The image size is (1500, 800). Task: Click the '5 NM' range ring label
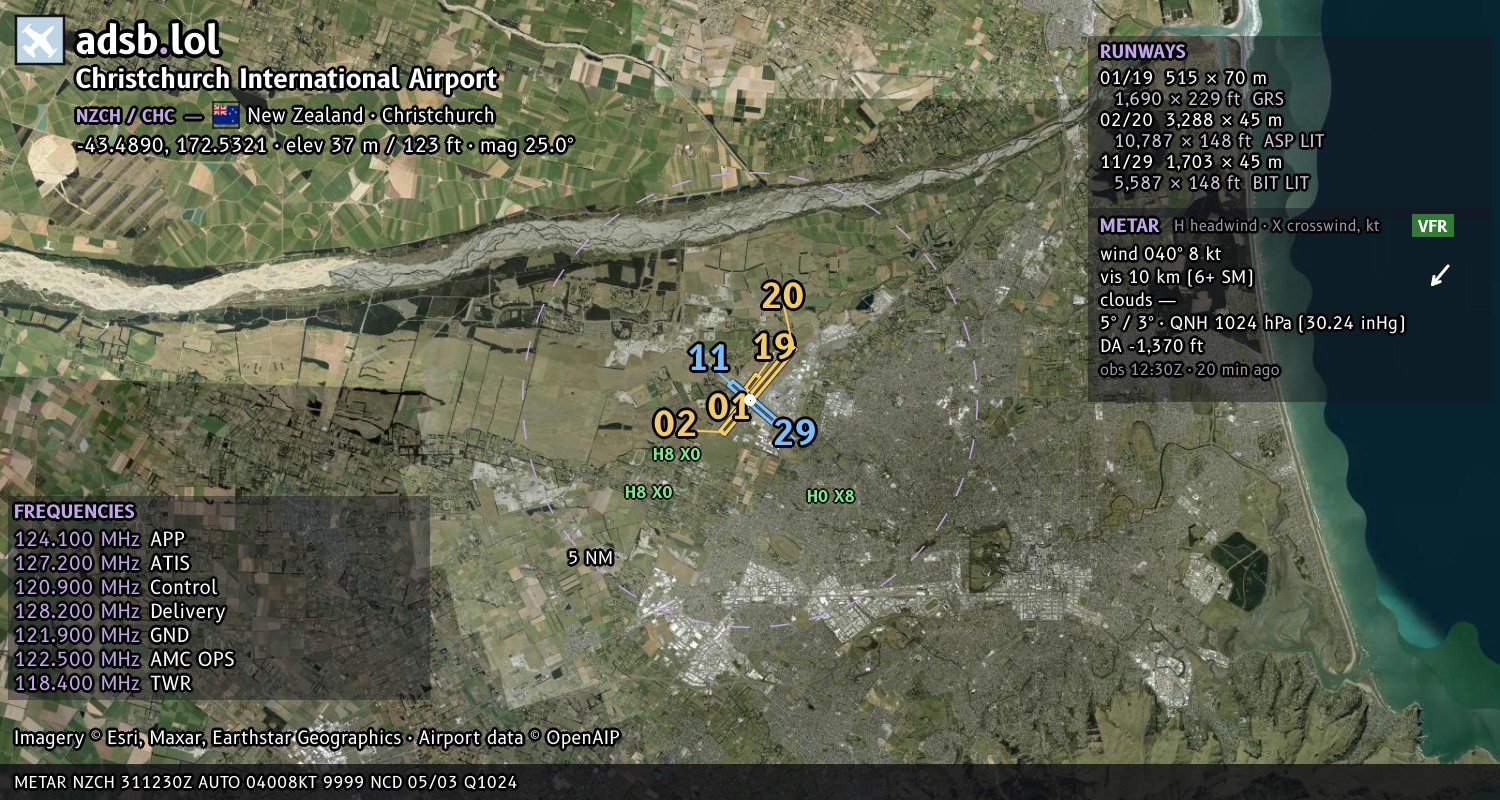[x=590, y=558]
